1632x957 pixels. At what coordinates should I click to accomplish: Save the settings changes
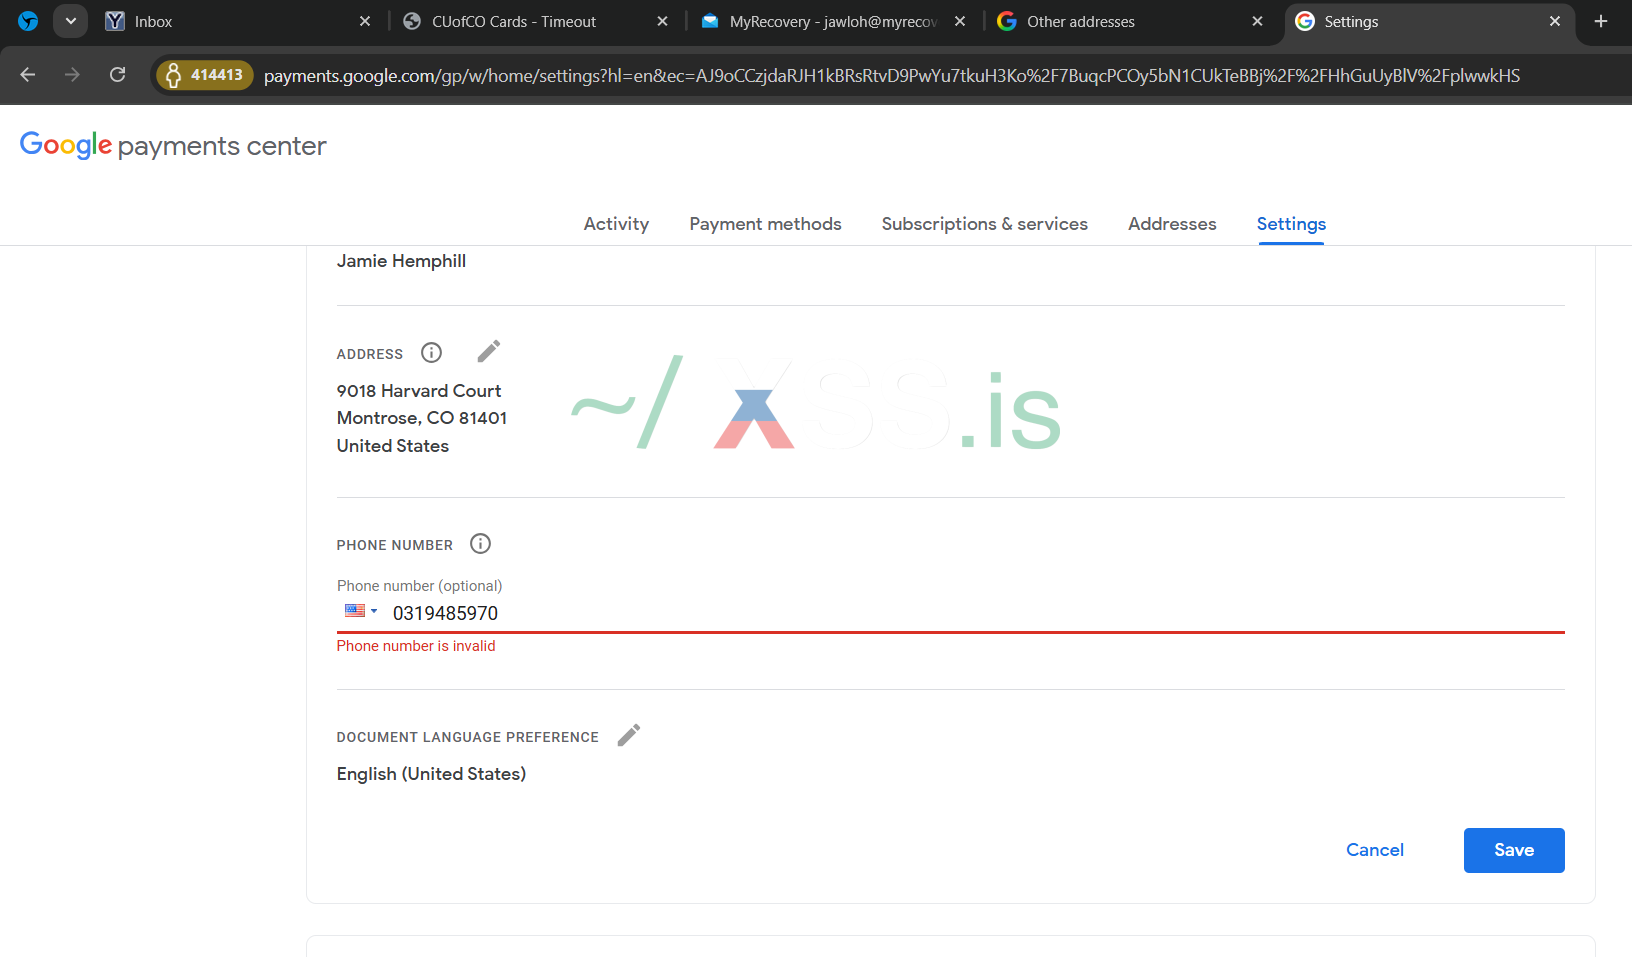point(1513,850)
